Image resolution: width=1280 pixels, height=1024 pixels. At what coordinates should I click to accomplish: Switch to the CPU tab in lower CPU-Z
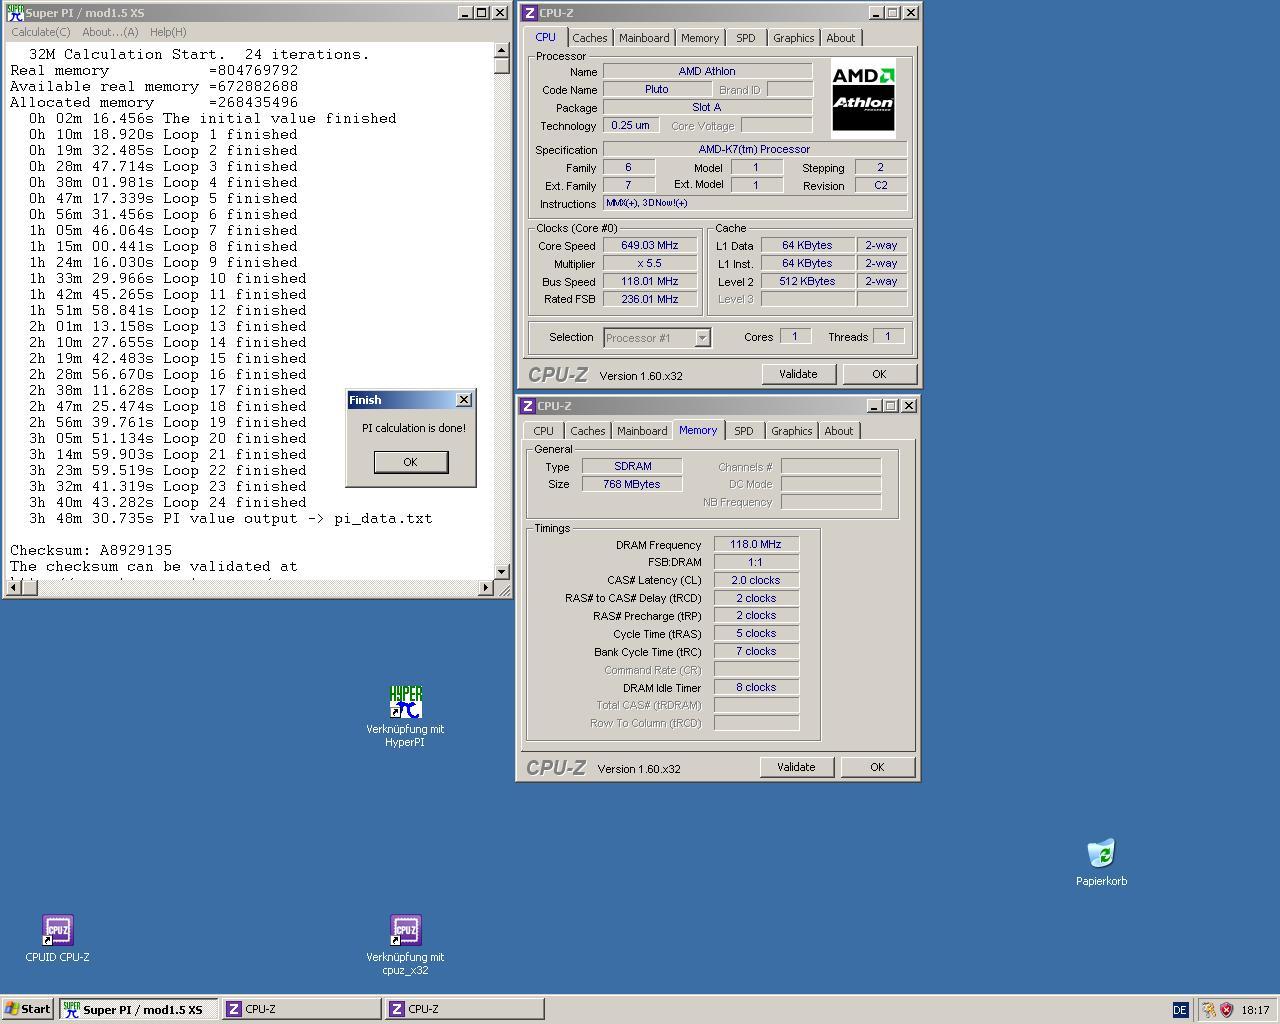pyautogui.click(x=543, y=431)
